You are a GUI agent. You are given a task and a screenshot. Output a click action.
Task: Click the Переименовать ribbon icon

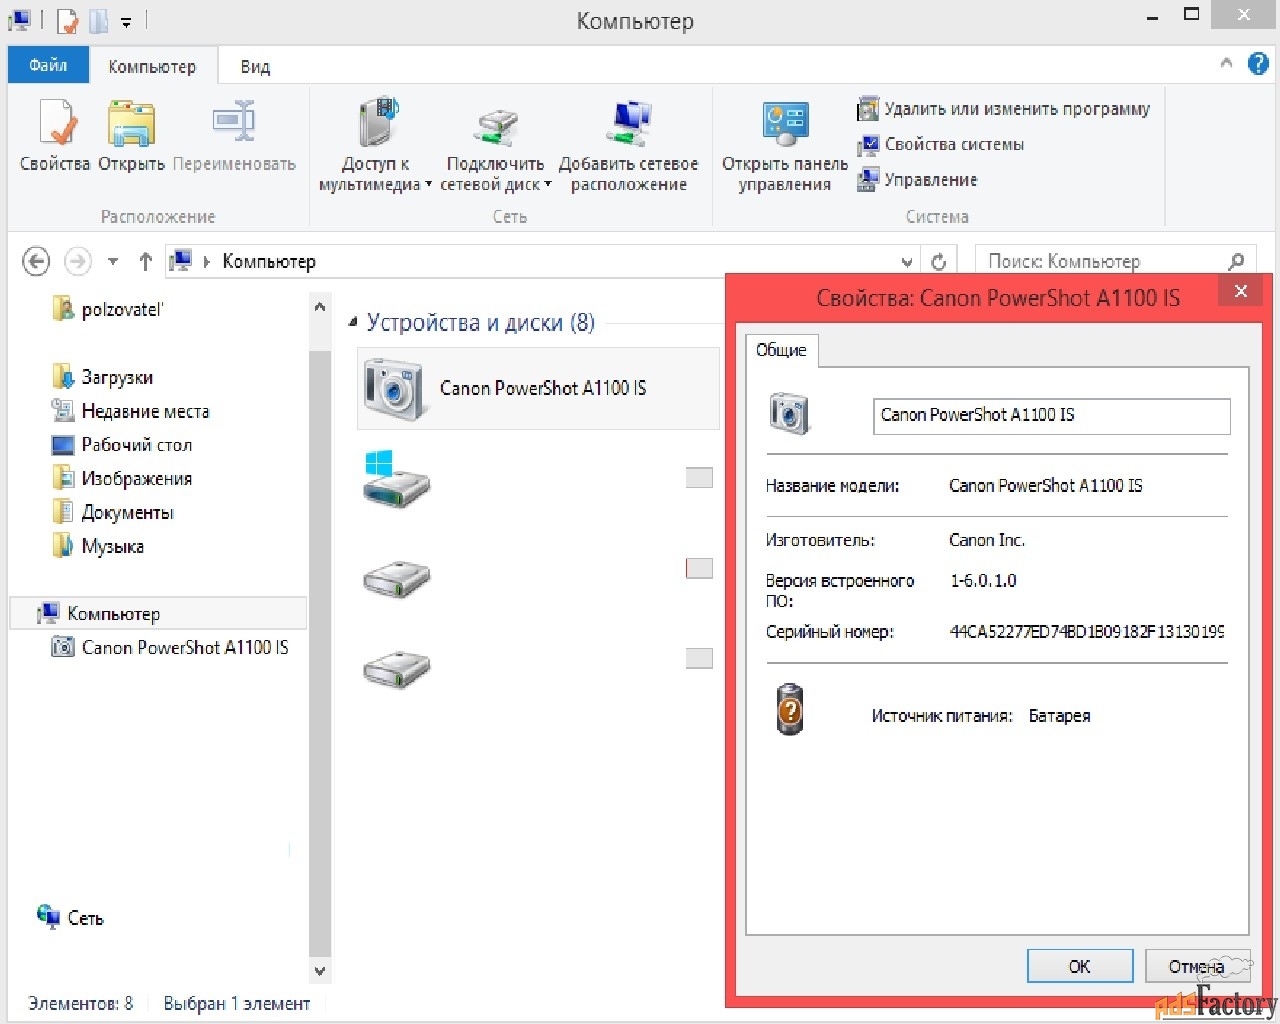pos(234,136)
